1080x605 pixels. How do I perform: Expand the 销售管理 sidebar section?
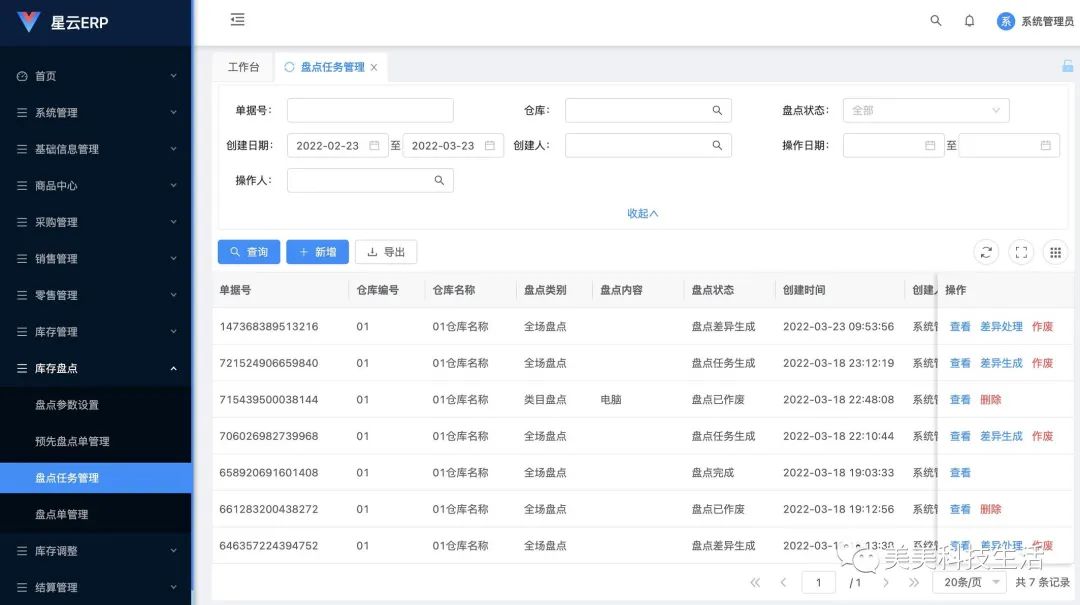pos(95,258)
